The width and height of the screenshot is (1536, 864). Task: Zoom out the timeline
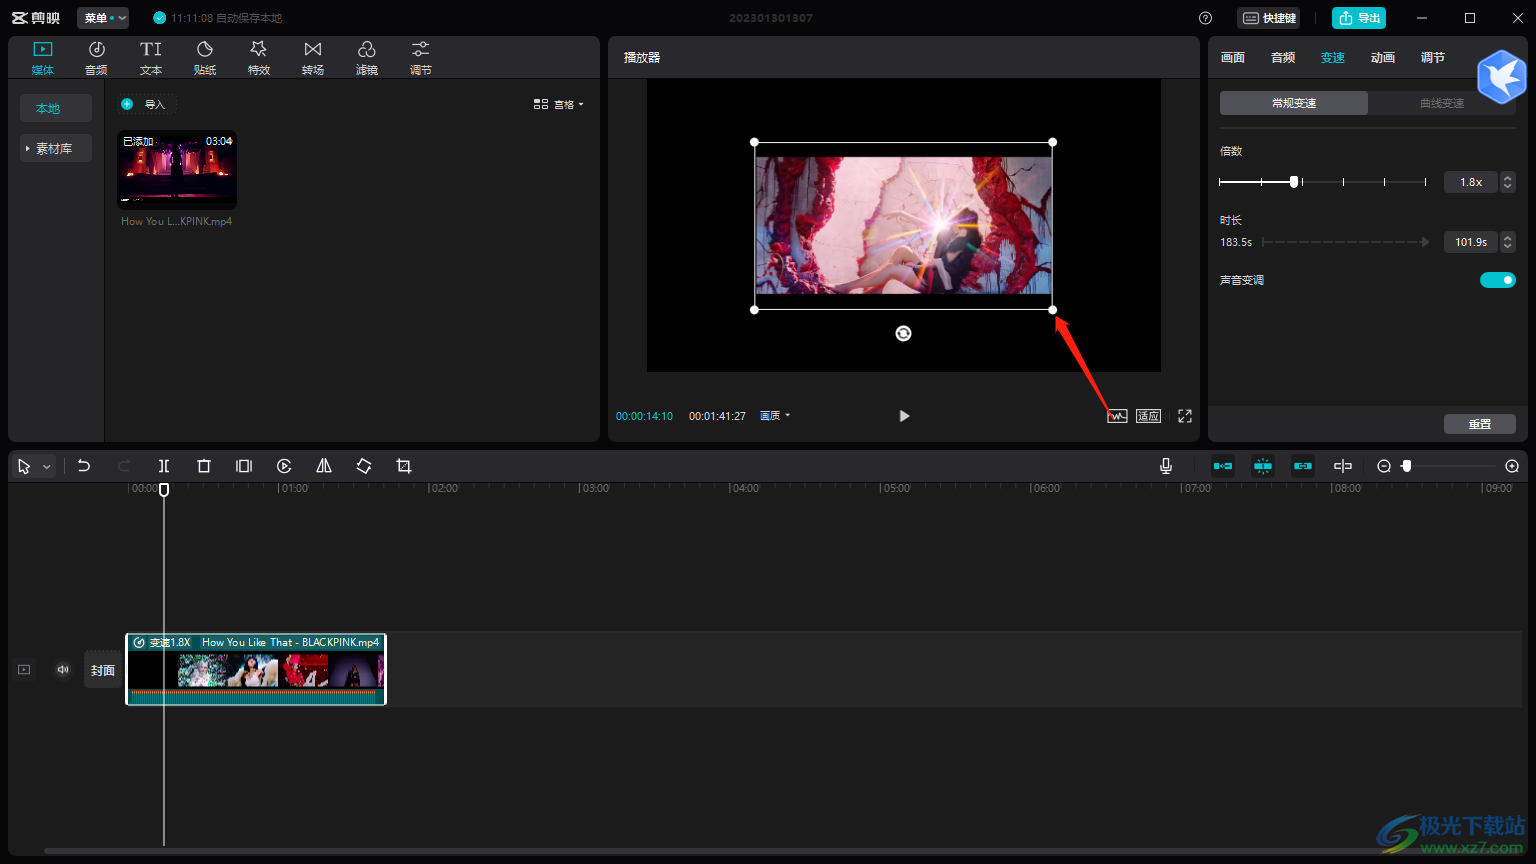1384,466
